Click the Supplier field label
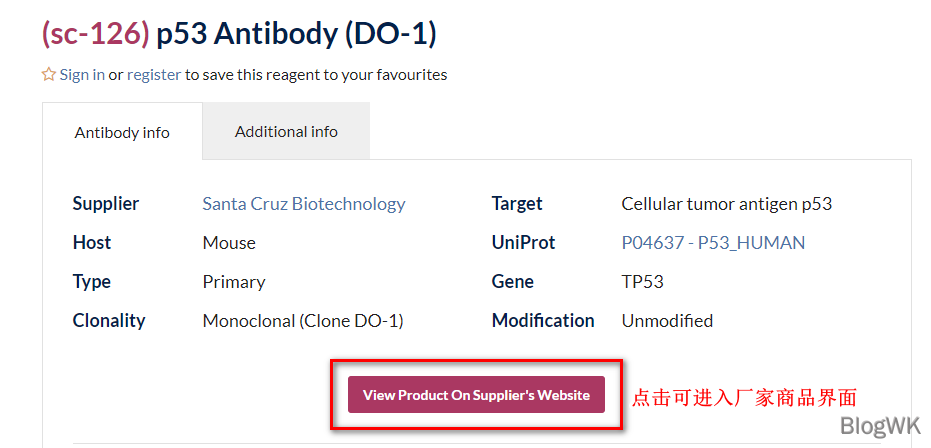Screen dimensions: 931x448 (106, 204)
